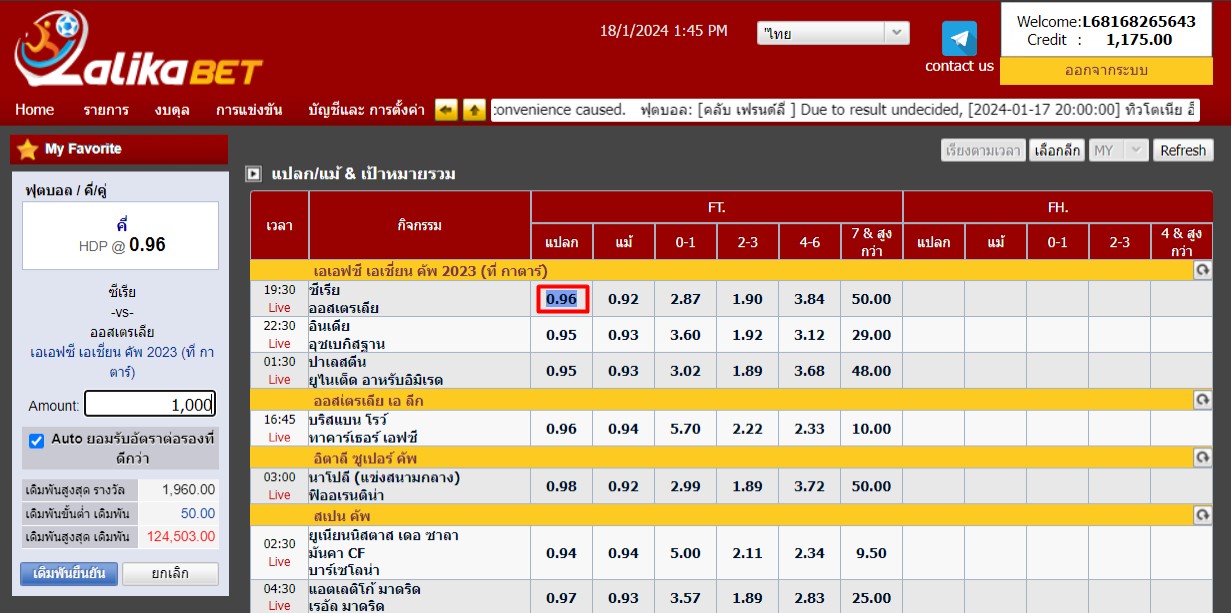
Task: Click refresh icon on the Italy Super Cup row
Action: (x=1202, y=458)
